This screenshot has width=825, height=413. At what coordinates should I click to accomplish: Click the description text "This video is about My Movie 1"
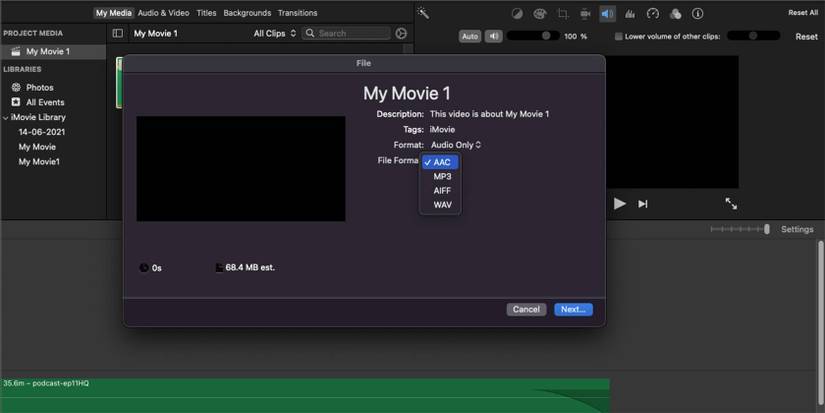pos(489,114)
